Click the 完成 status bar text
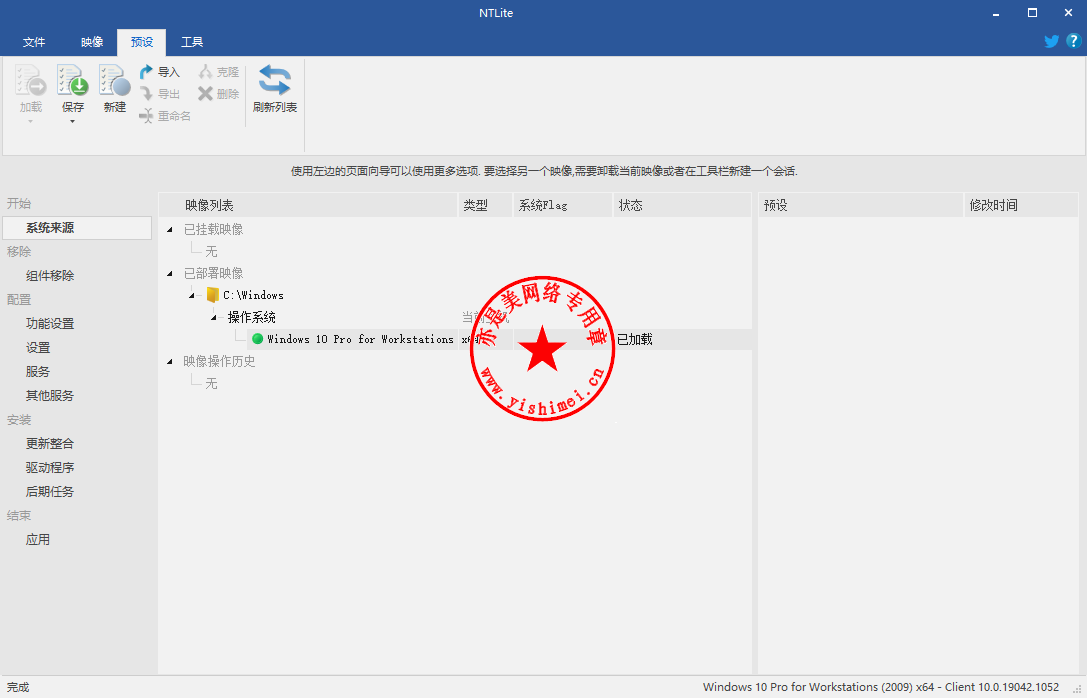The height and width of the screenshot is (698, 1087). click(x=18, y=687)
